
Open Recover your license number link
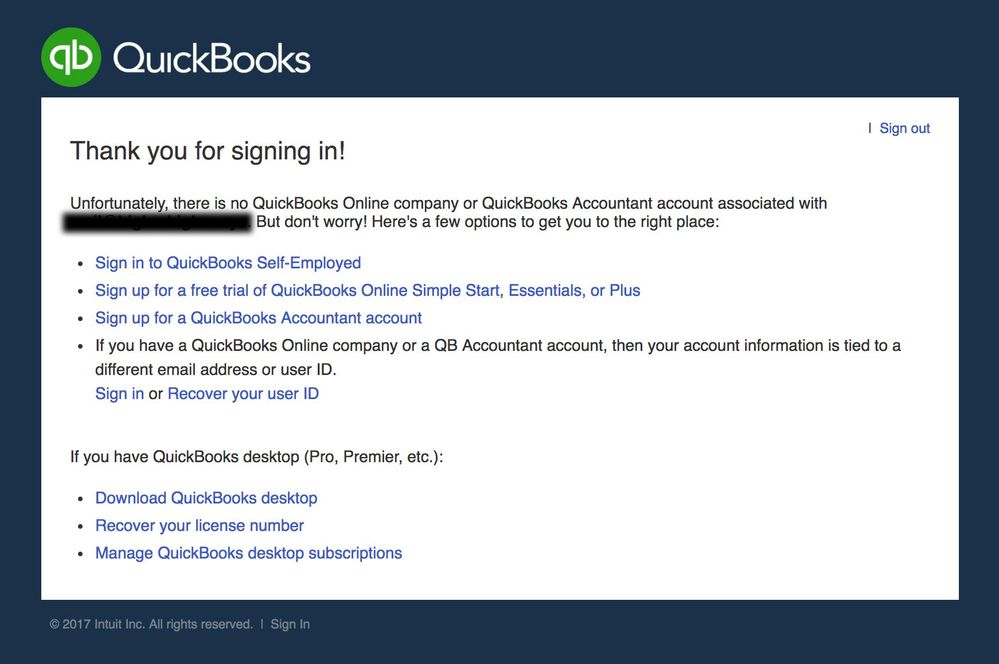tap(199, 525)
